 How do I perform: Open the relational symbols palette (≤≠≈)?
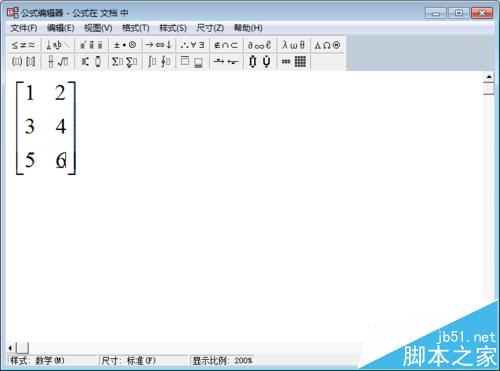point(23,45)
